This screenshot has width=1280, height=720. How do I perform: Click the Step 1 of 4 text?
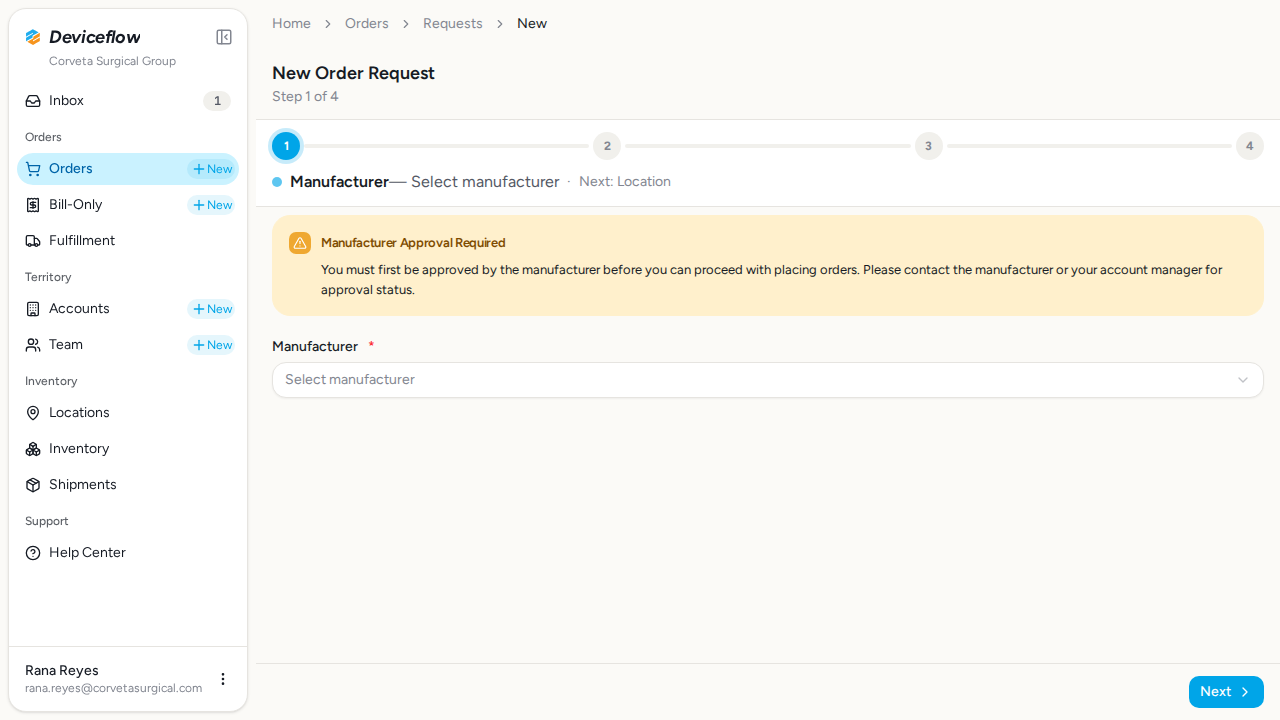(305, 97)
